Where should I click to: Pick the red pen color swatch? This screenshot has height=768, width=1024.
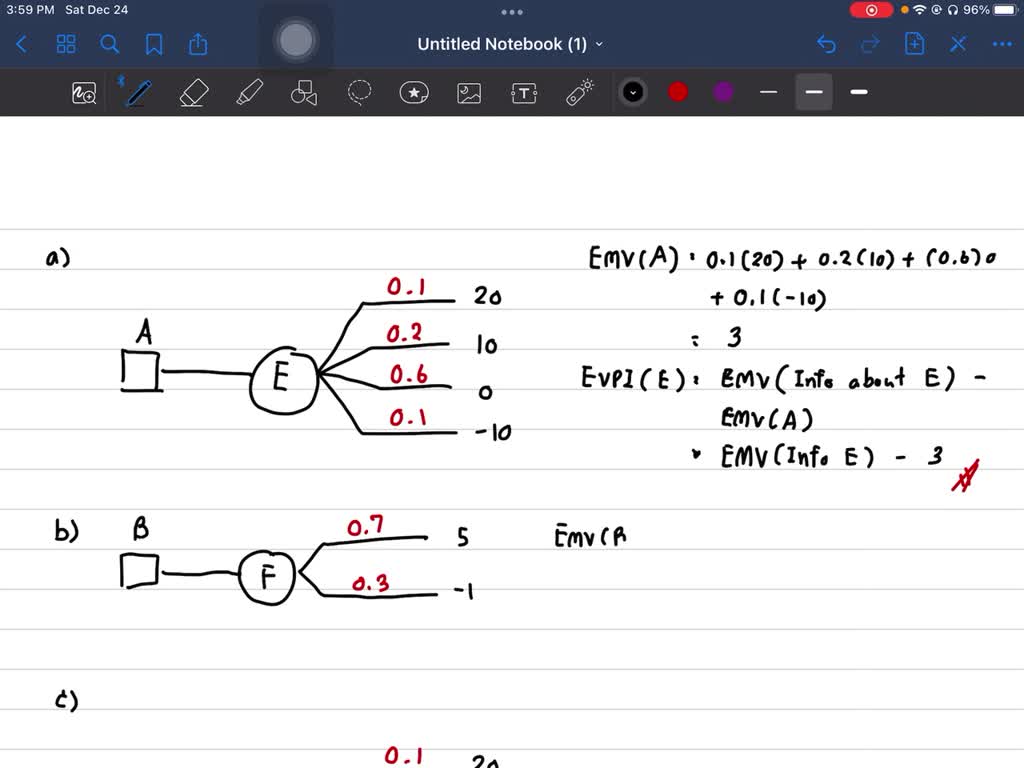(x=678, y=92)
